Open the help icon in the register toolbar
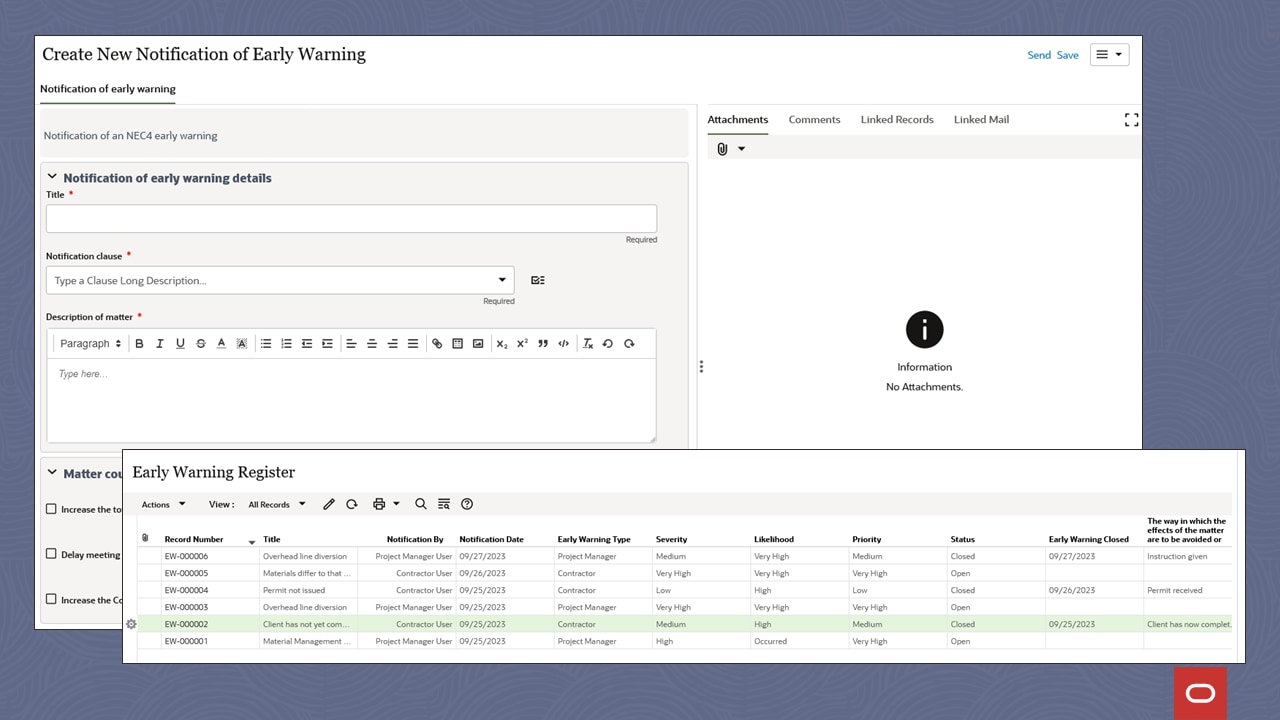1280x720 pixels. (x=467, y=504)
